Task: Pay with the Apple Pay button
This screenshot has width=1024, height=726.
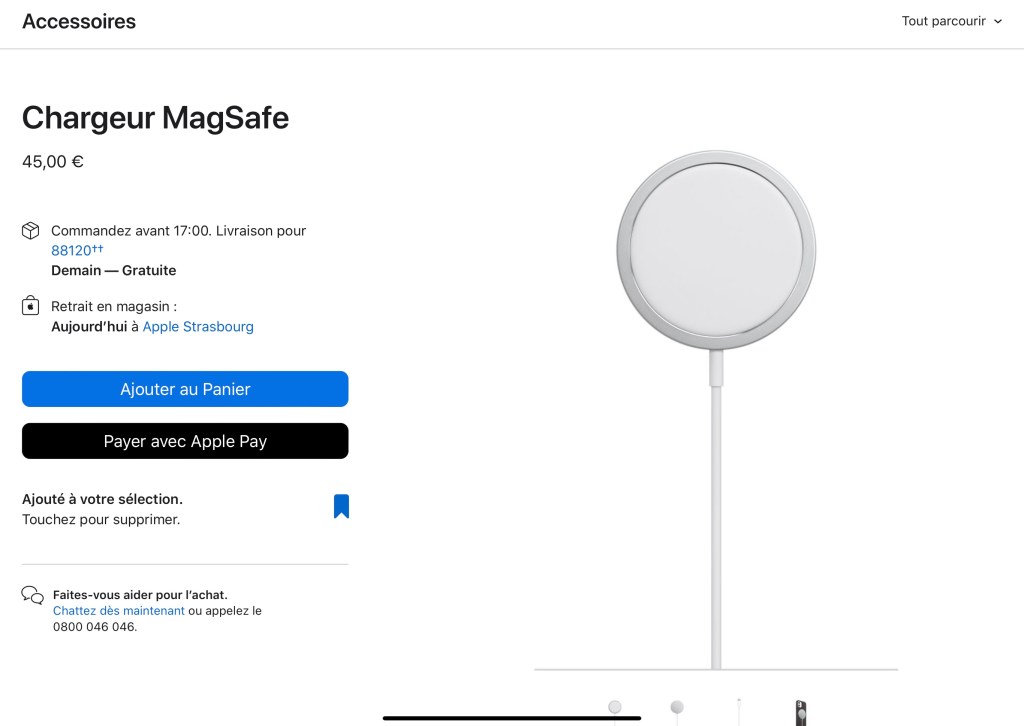Action: (x=185, y=441)
